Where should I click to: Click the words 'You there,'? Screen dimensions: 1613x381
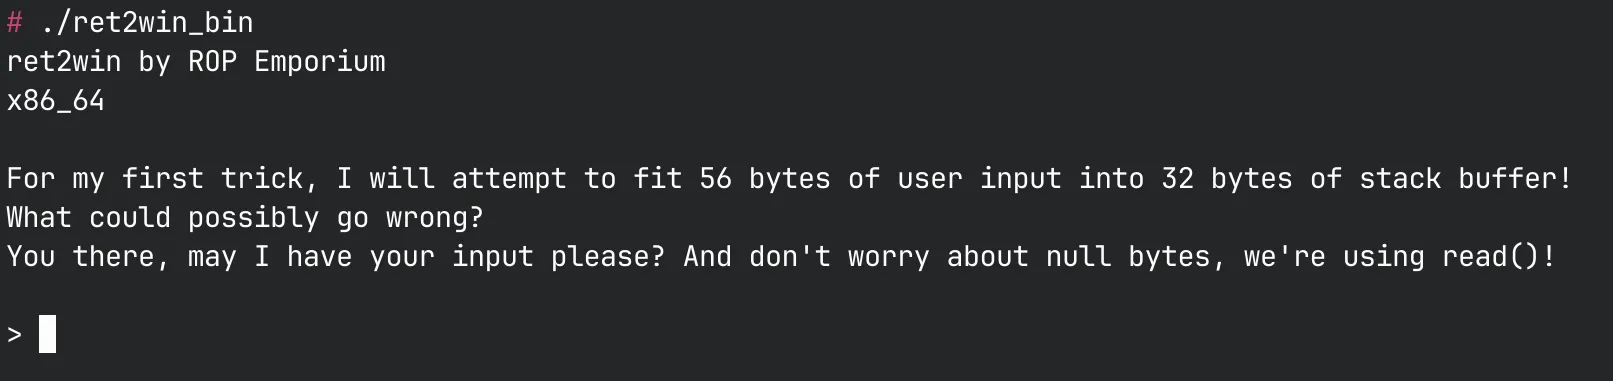[x=88, y=257]
